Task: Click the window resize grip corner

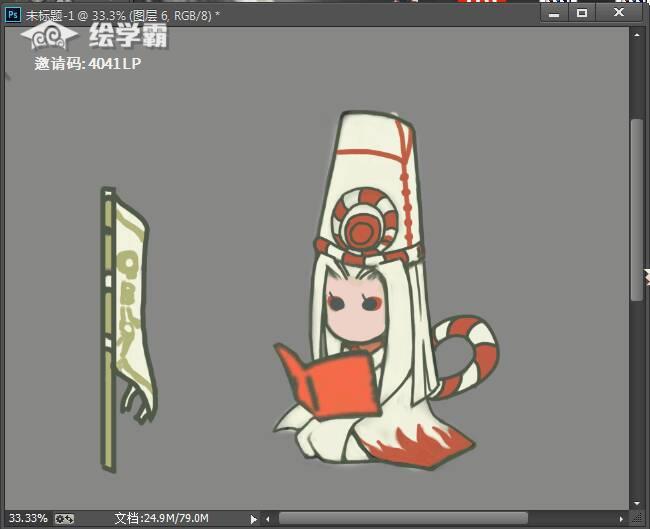Action: (x=637, y=519)
